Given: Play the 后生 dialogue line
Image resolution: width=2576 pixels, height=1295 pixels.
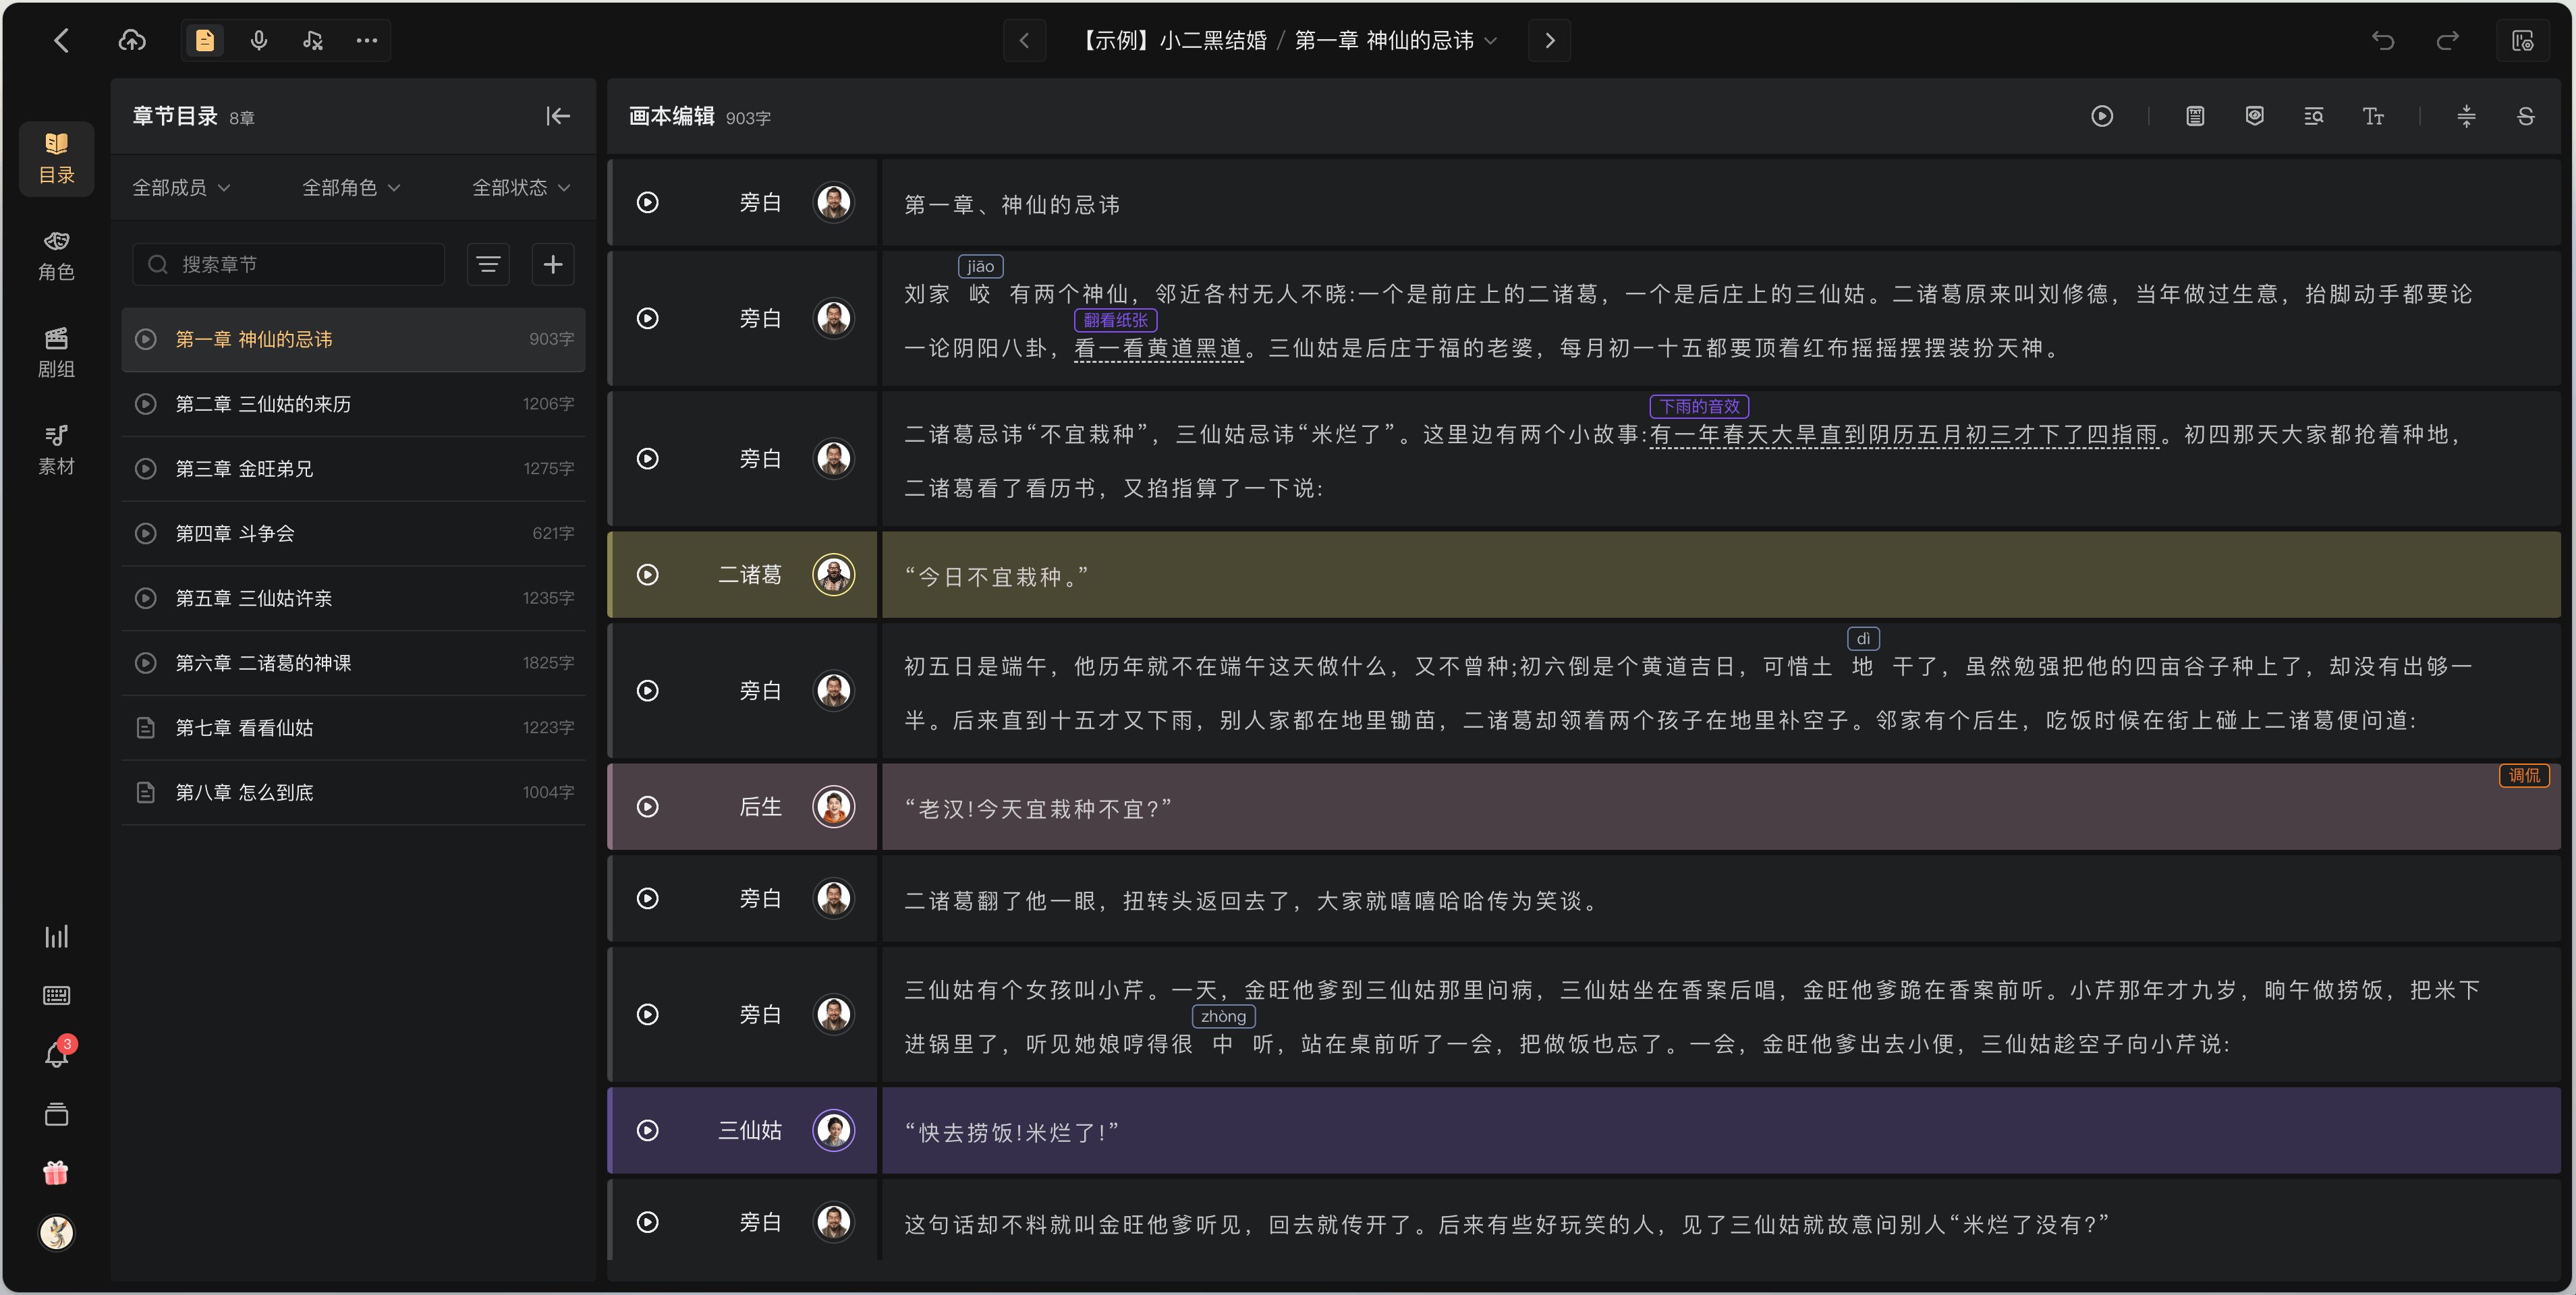Looking at the screenshot, I should tap(648, 807).
